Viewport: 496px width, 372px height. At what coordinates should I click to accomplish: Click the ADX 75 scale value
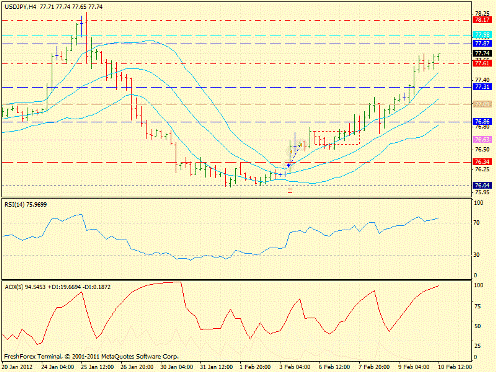pyautogui.click(x=477, y=307)
